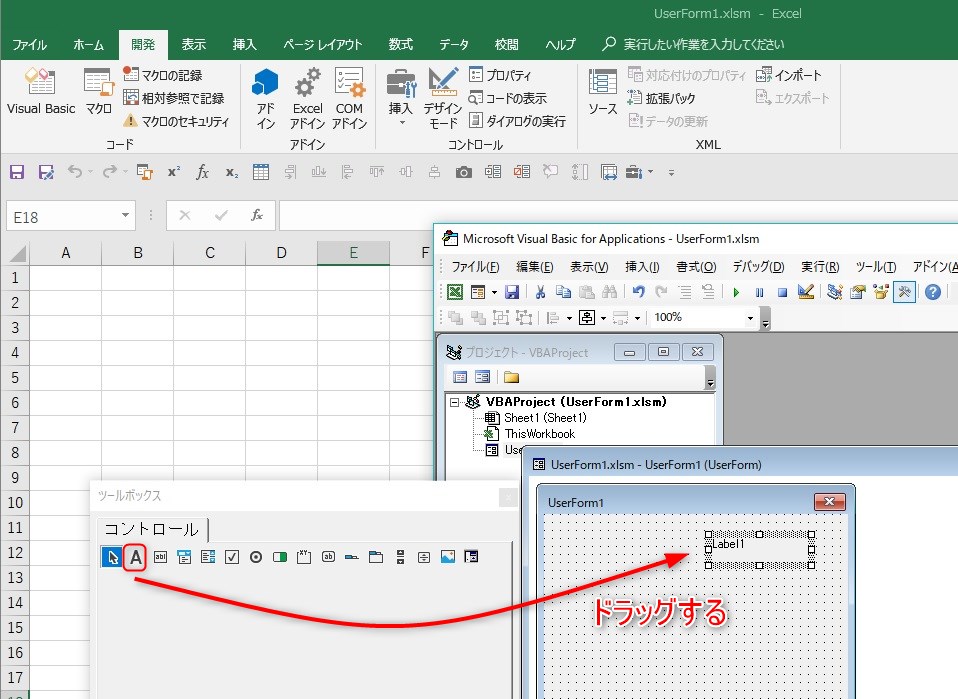The image size is (958, 699).
Task: Click ダイアログの実行 in the ribbon
Action: pyautogui.click(x=517, y=121)
